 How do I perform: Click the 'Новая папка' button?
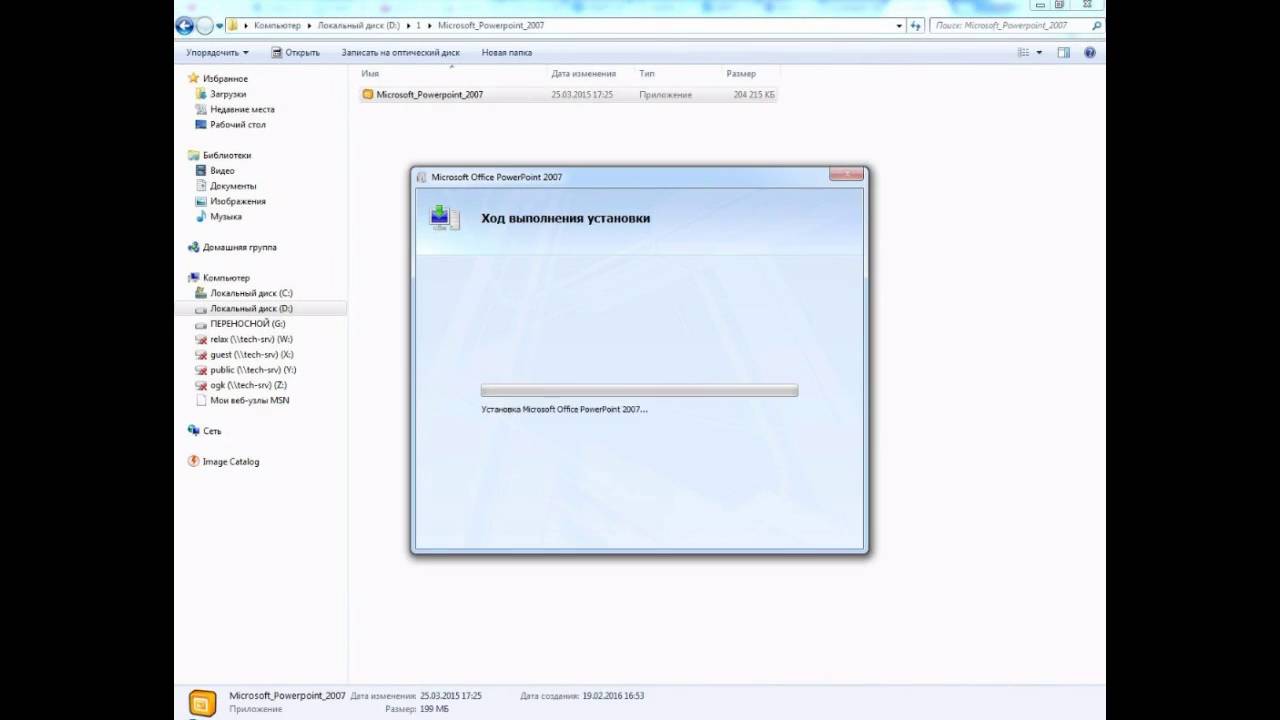coord(506,52)
